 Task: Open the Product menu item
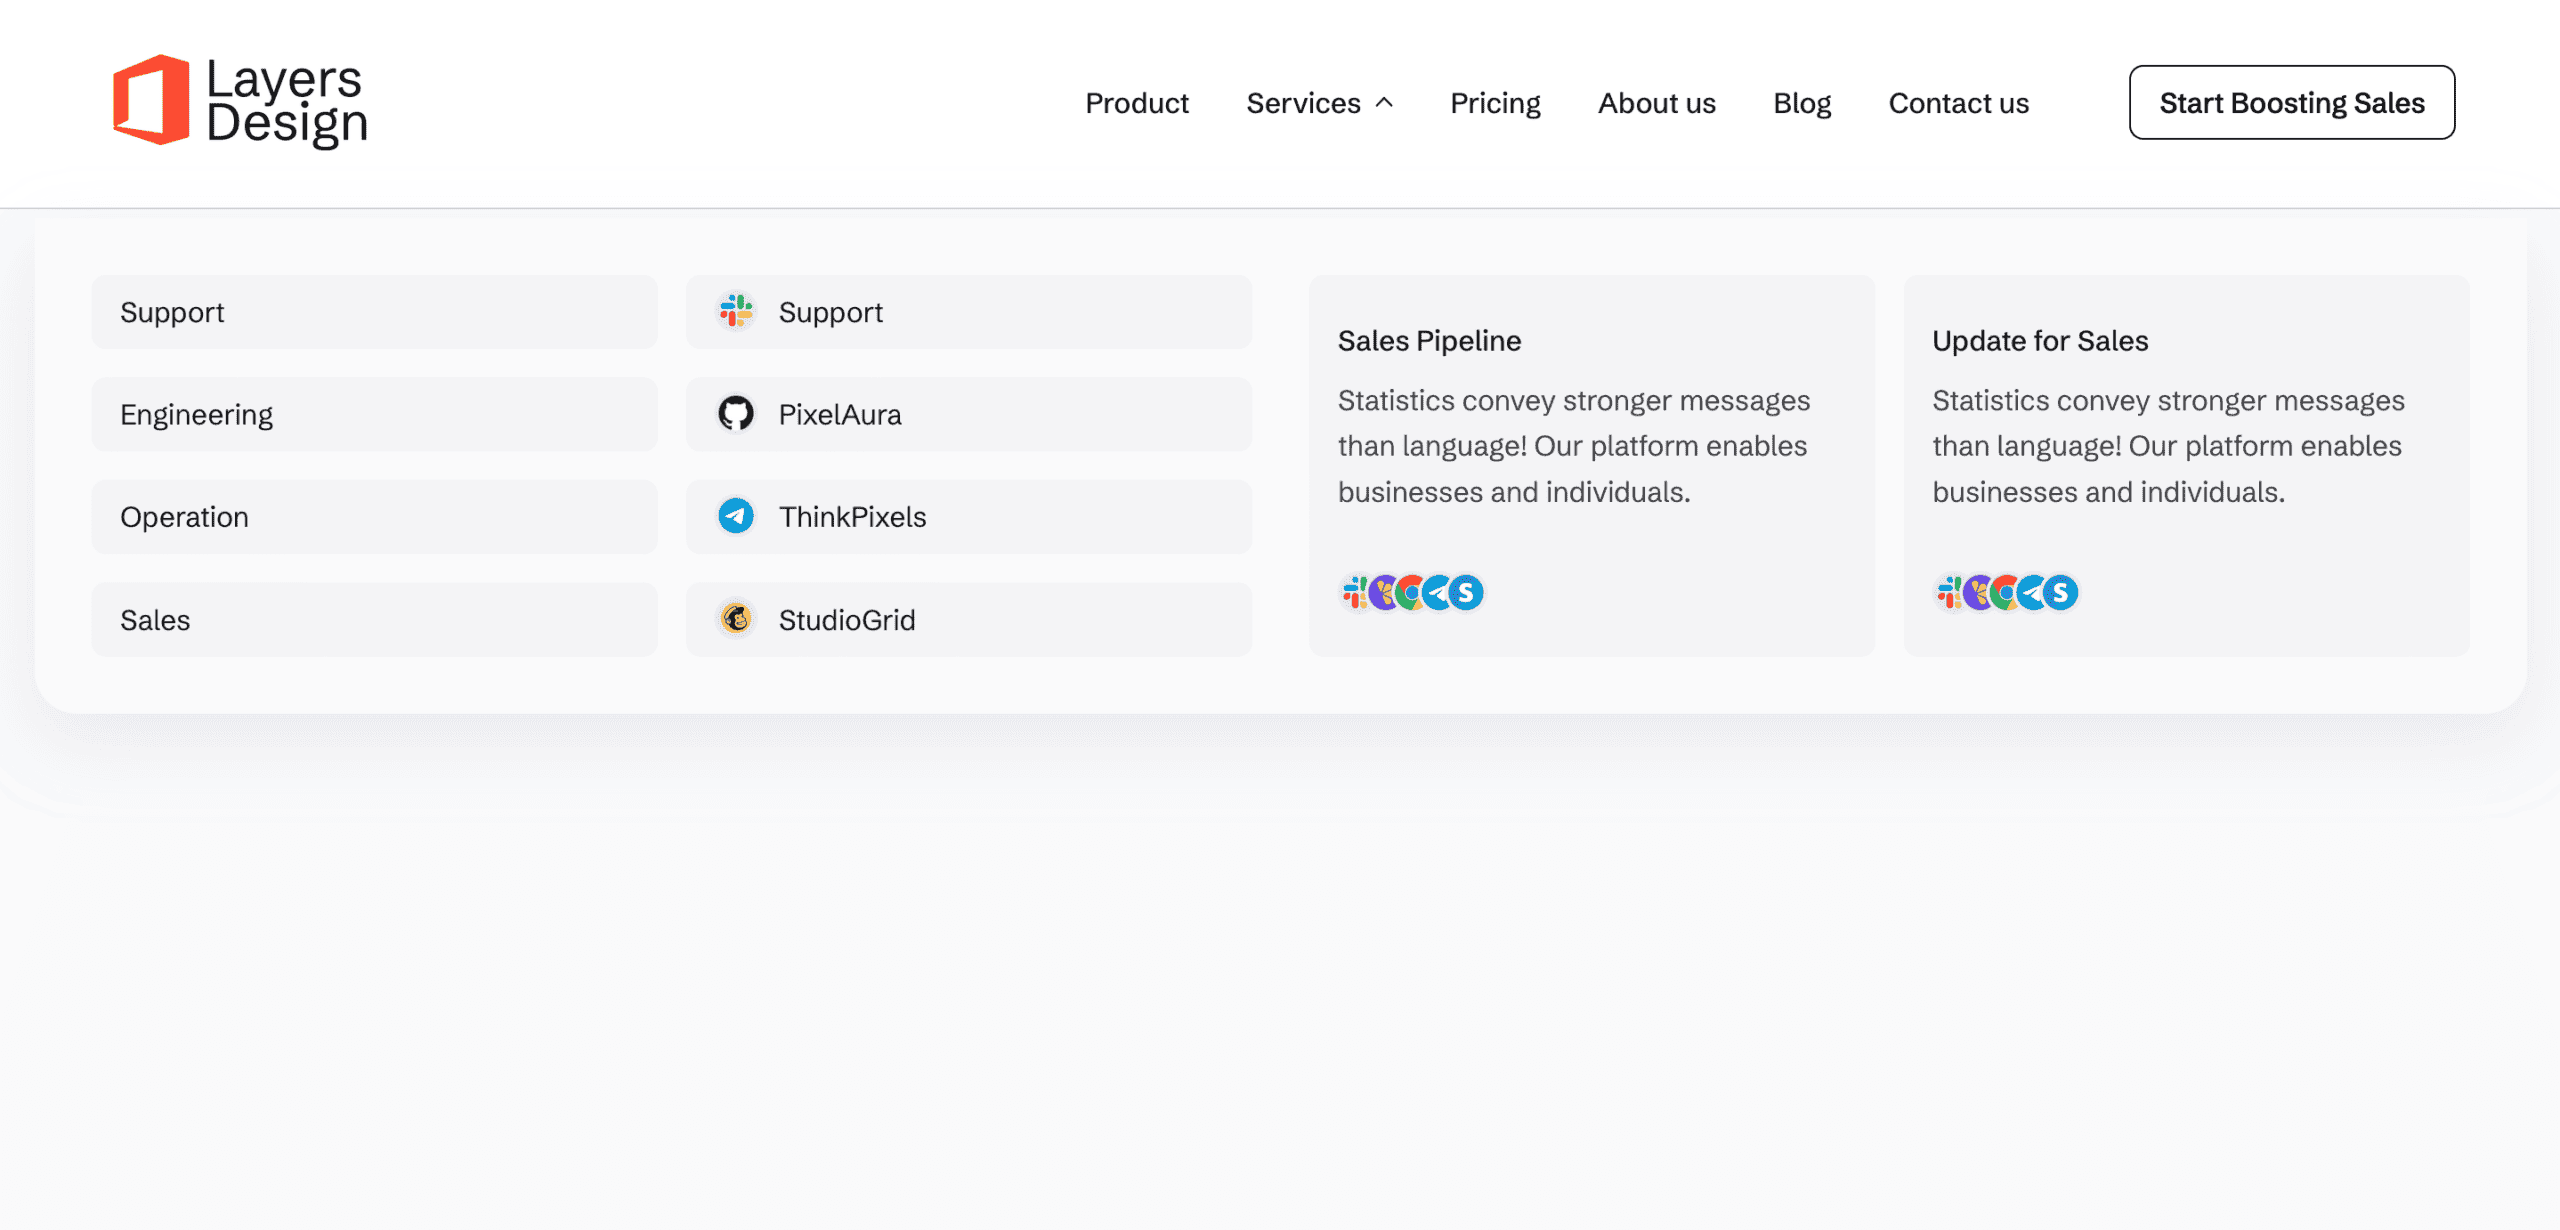tap(1137, 103)
